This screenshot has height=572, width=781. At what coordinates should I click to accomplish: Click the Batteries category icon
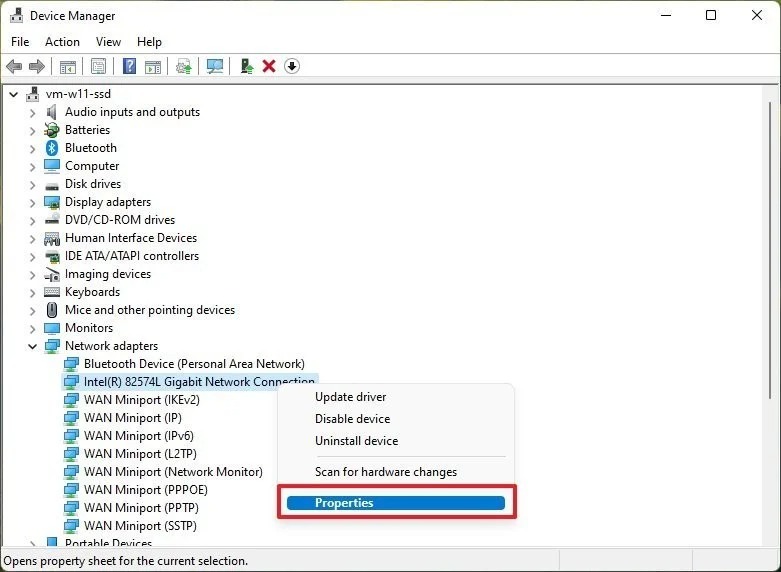pos(52,130)
